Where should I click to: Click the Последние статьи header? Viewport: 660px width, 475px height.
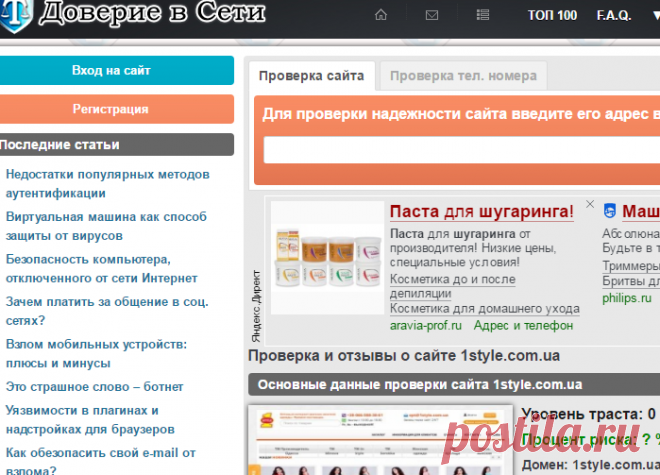coord(117,144)
